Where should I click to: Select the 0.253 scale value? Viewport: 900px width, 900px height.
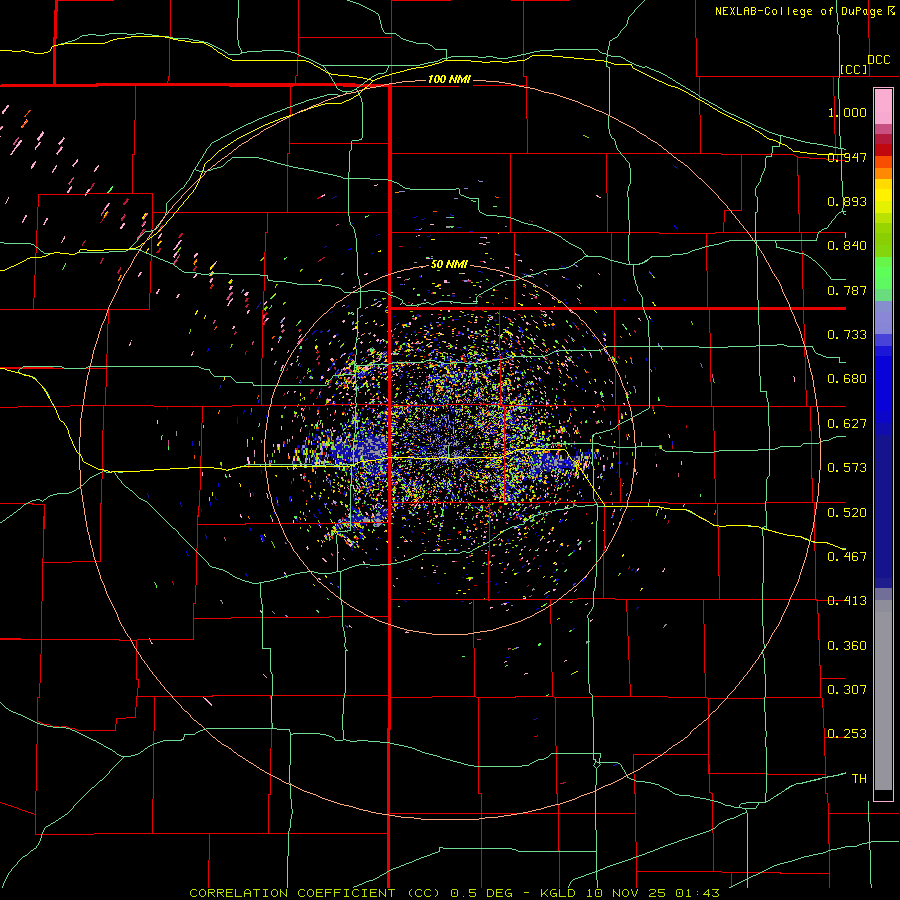coord(847,734)
